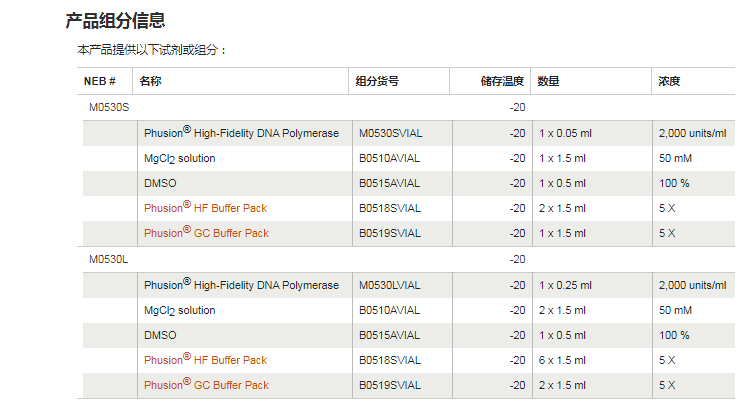Select the 2 x 1.5 ml cell of M0530S HF Buffer Pack
This screenshot has width=752, height=403.
tap(562, 208)
